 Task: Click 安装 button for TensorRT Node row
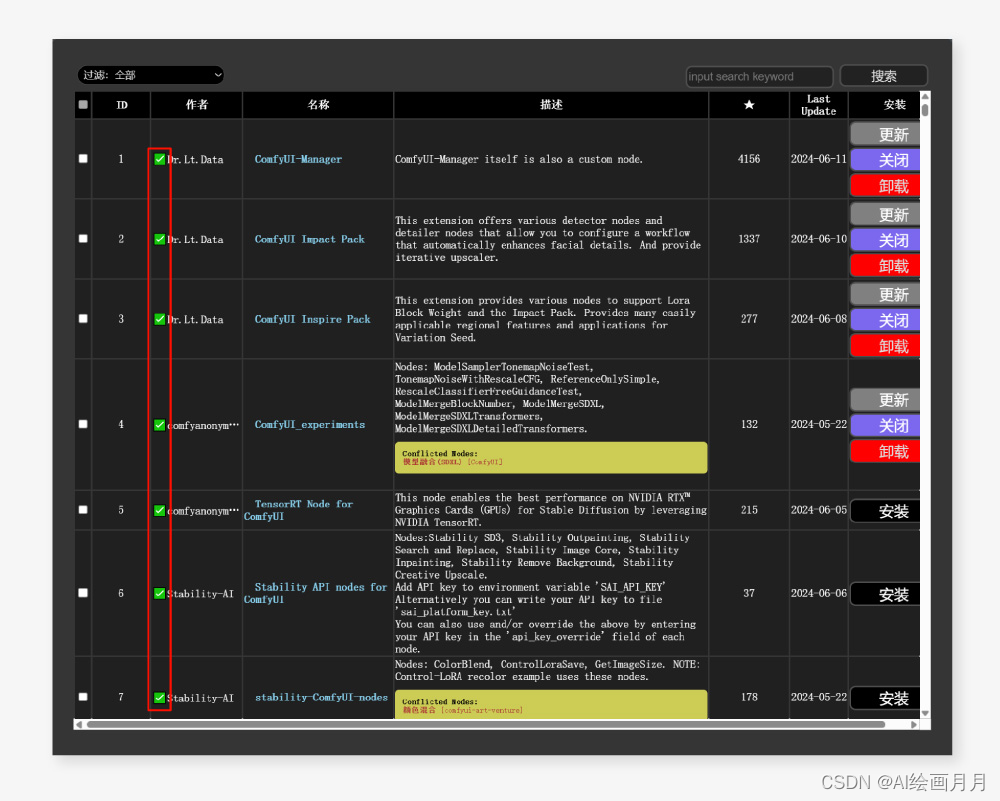pyautogui.click(x=885, y=511)
